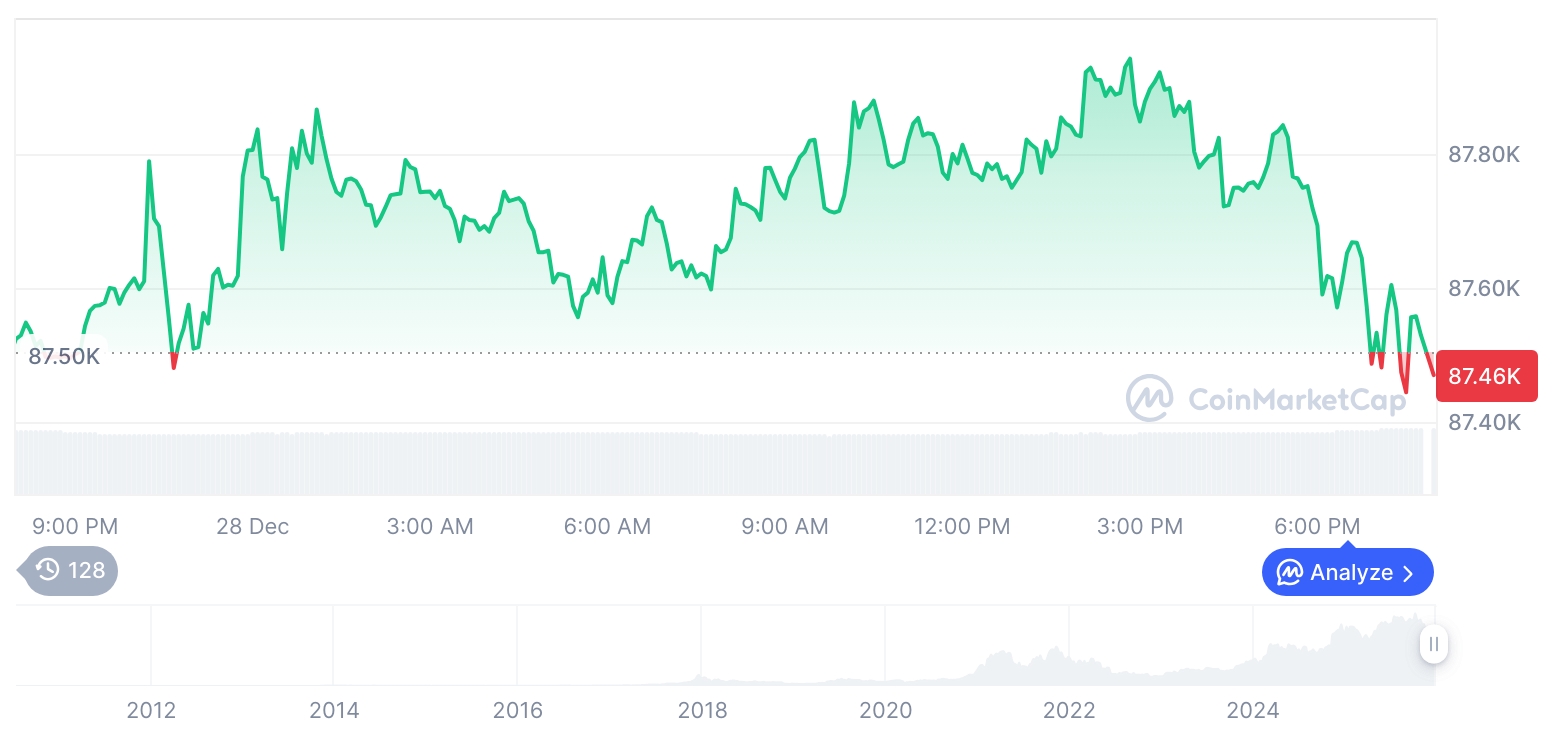Select 2022 on the navigator timeline
The image size is (1566, 732).
click(x=1069, y=710)
